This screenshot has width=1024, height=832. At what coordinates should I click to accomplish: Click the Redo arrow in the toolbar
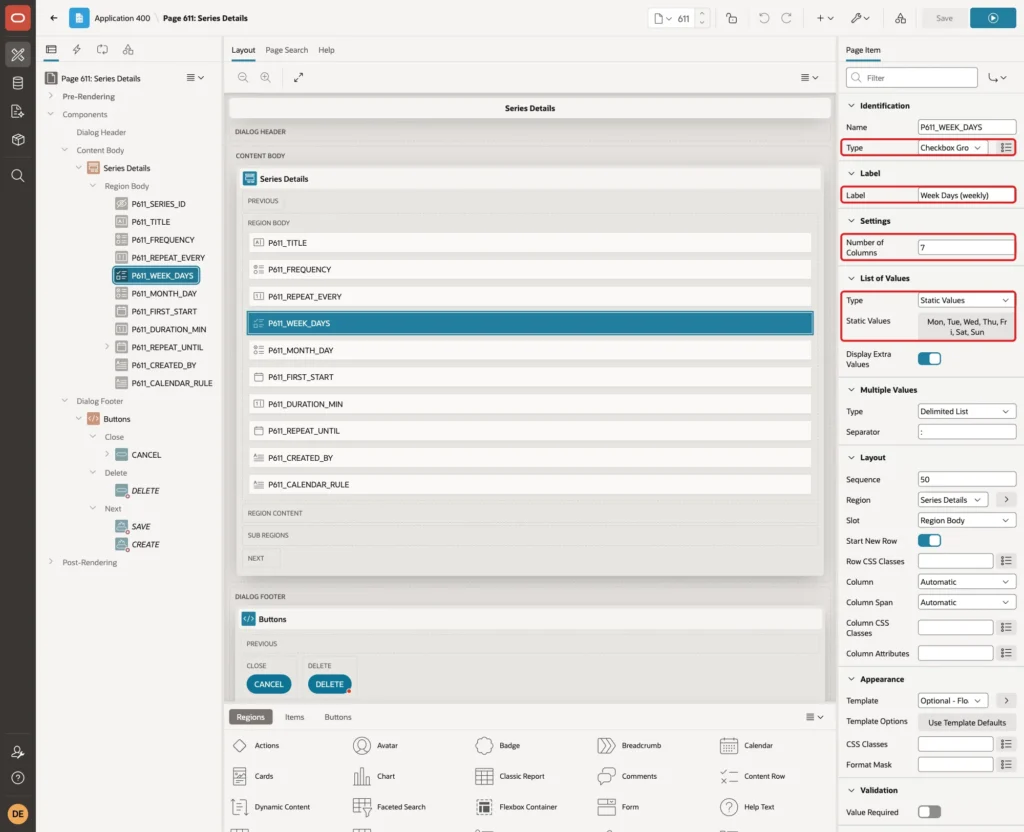(x=786, y=18)
